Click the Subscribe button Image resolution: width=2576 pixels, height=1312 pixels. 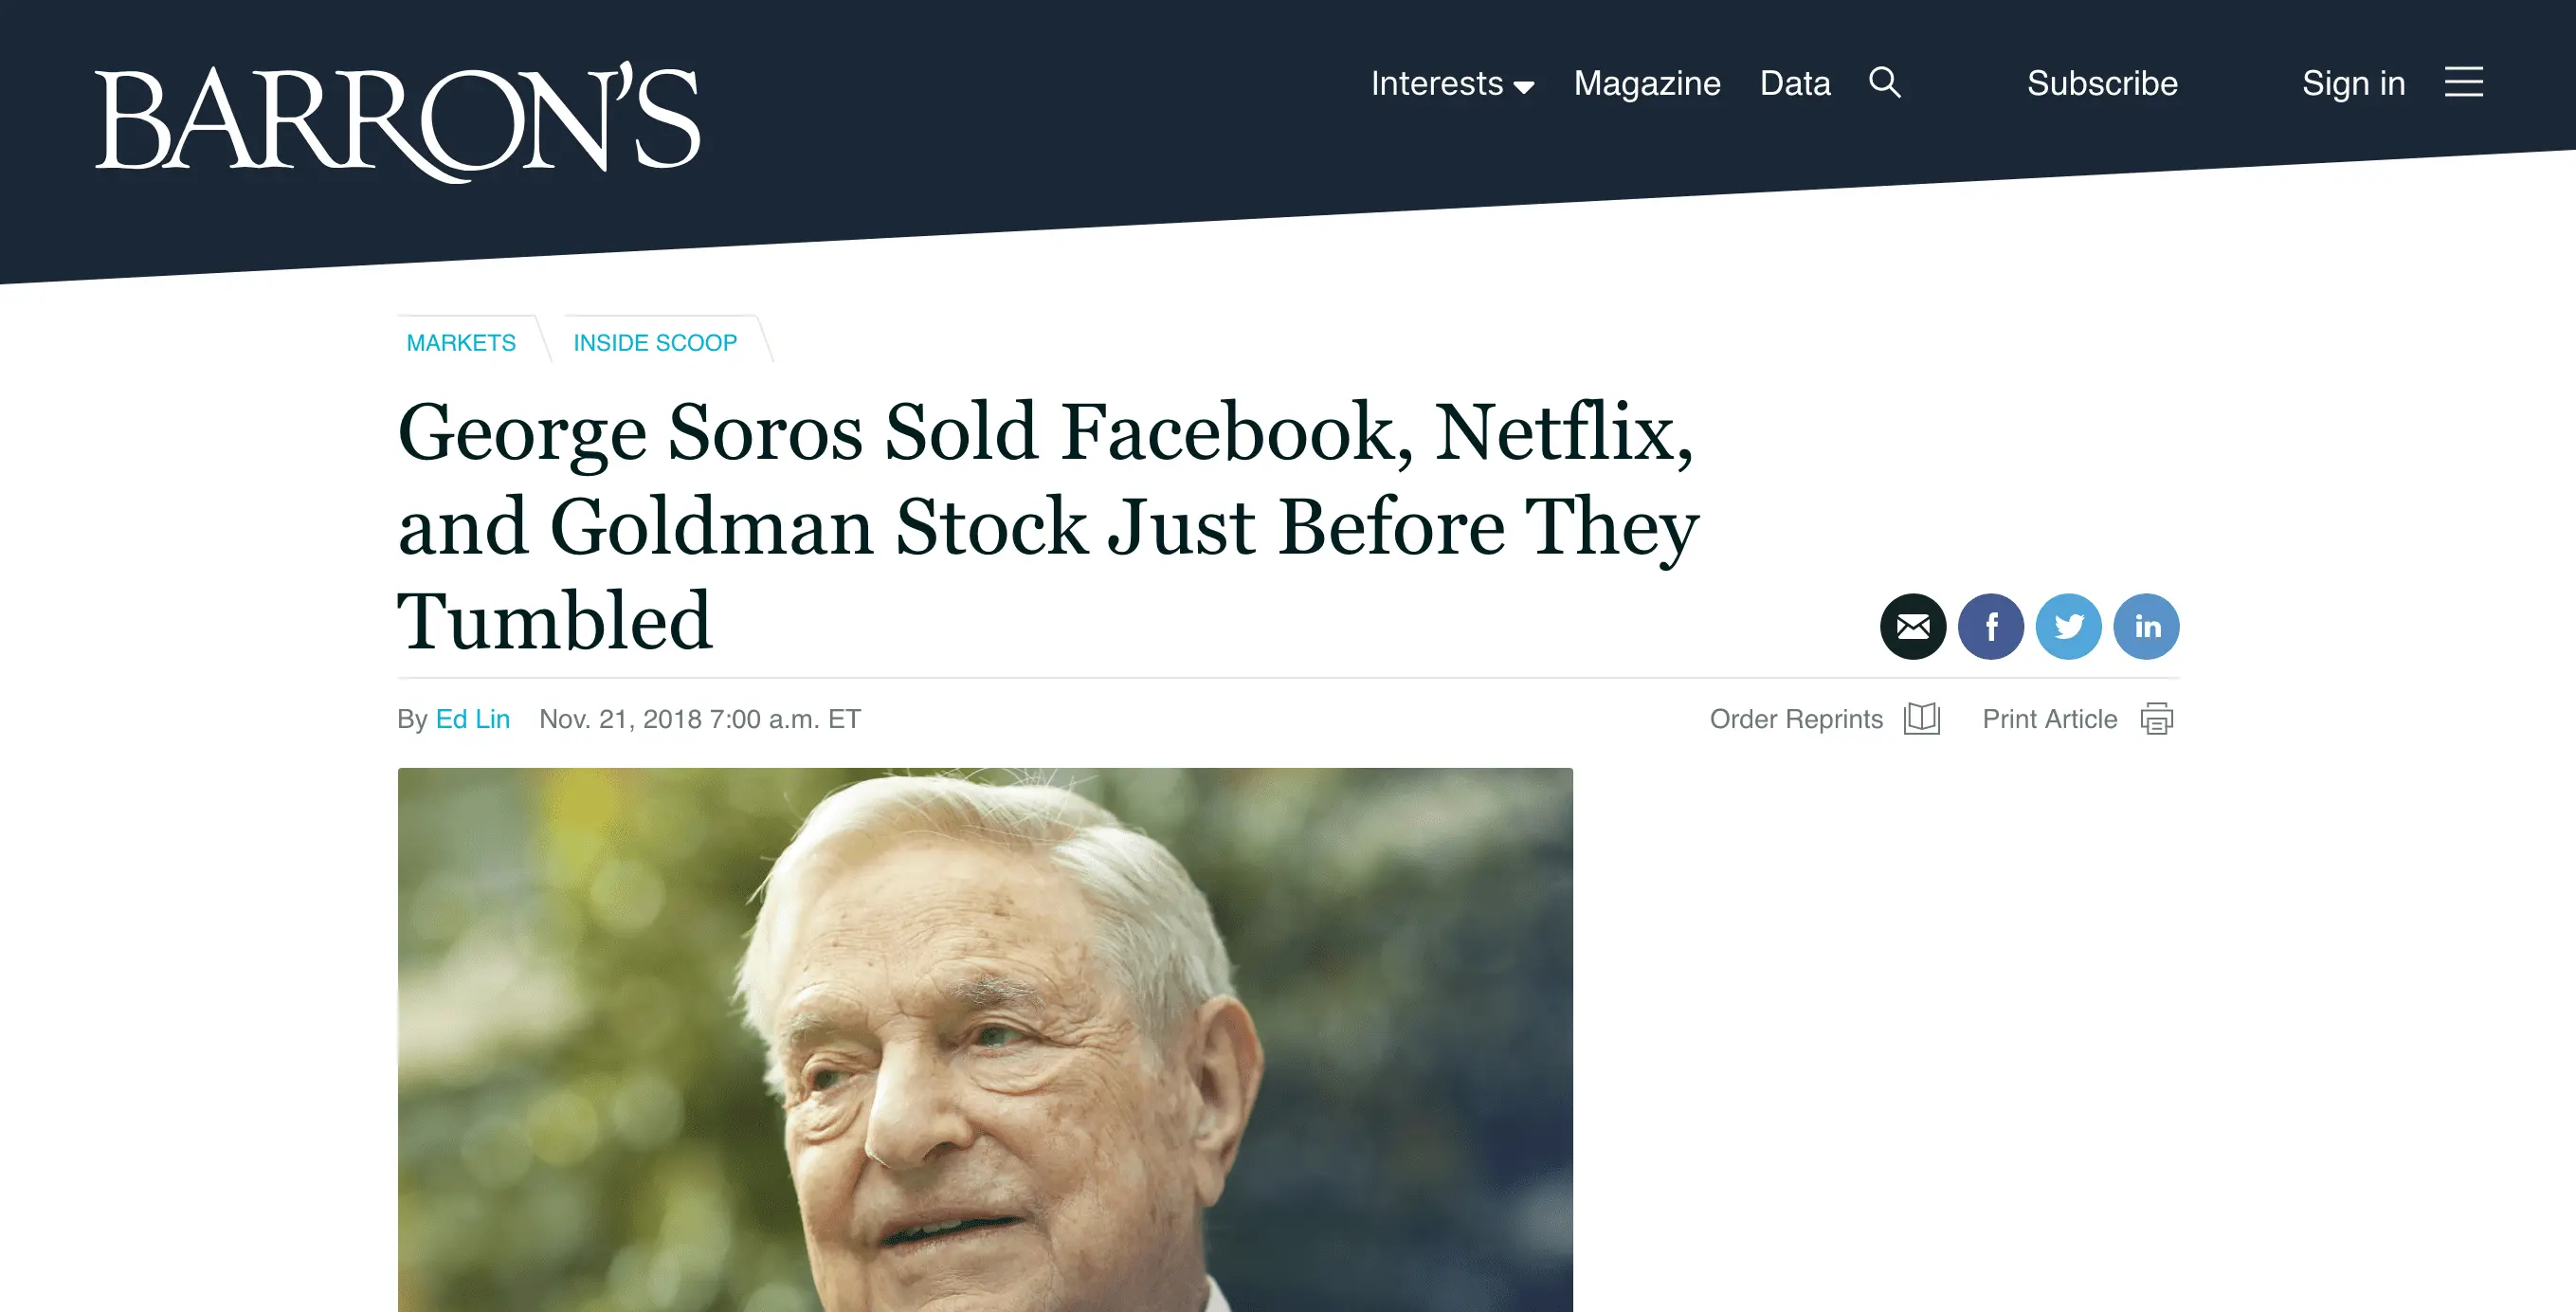(2102, 83)
